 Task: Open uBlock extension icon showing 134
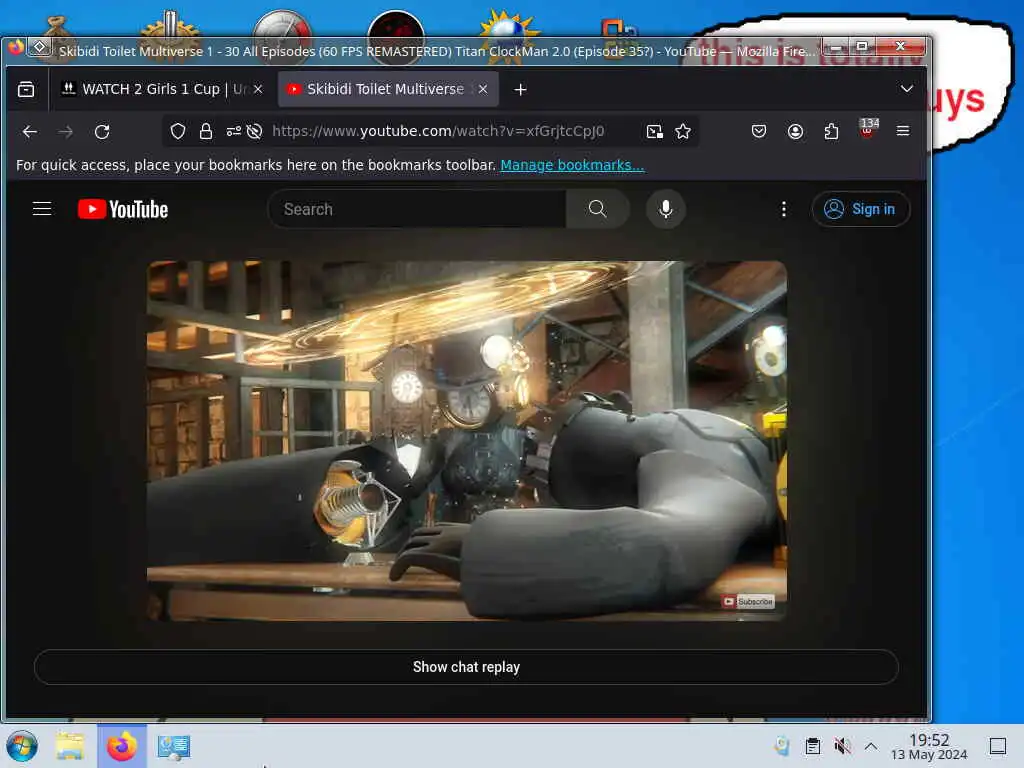tap(867, 129)
